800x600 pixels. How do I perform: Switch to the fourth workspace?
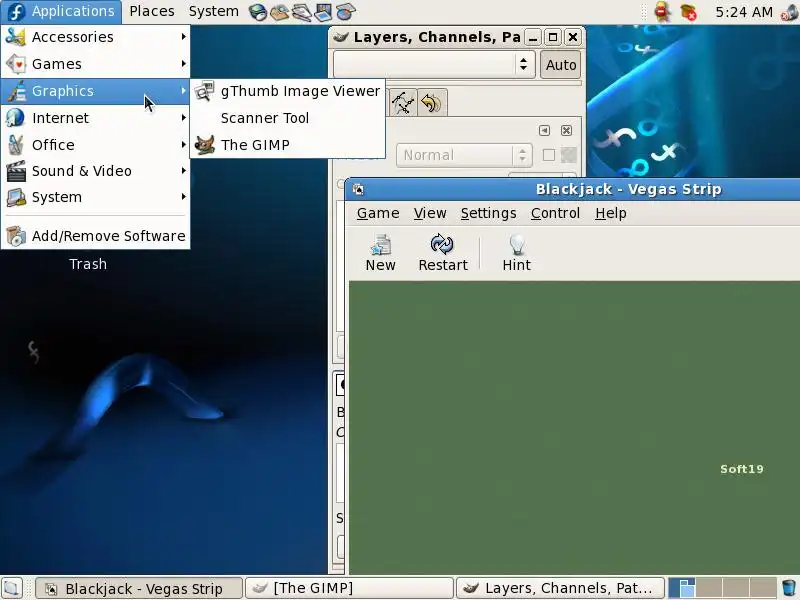[x=763, y=588]
